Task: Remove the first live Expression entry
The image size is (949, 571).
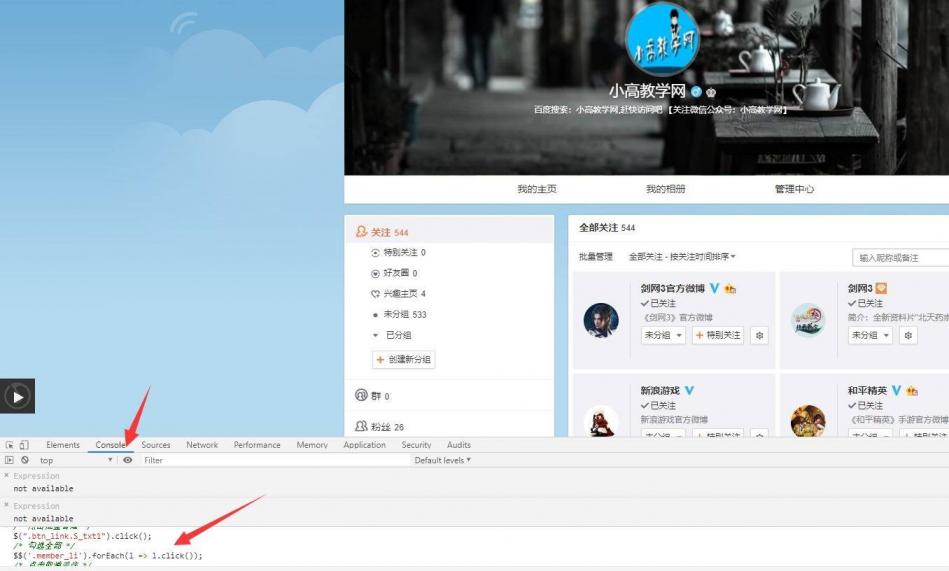Action: pos(7,475)
